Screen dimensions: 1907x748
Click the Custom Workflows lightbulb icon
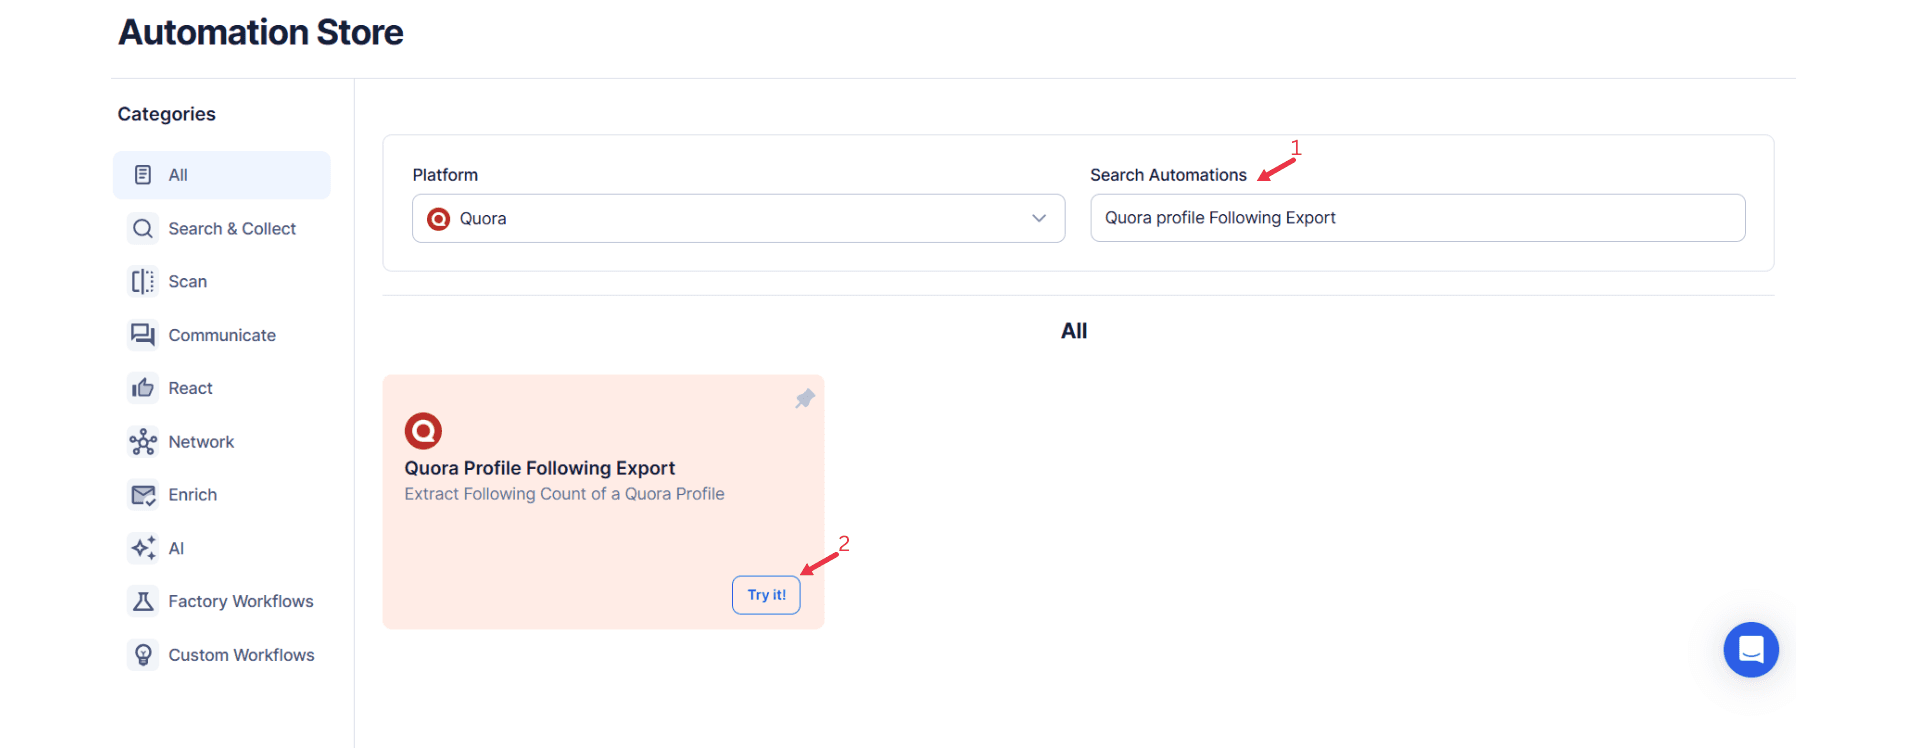point(143,654)
